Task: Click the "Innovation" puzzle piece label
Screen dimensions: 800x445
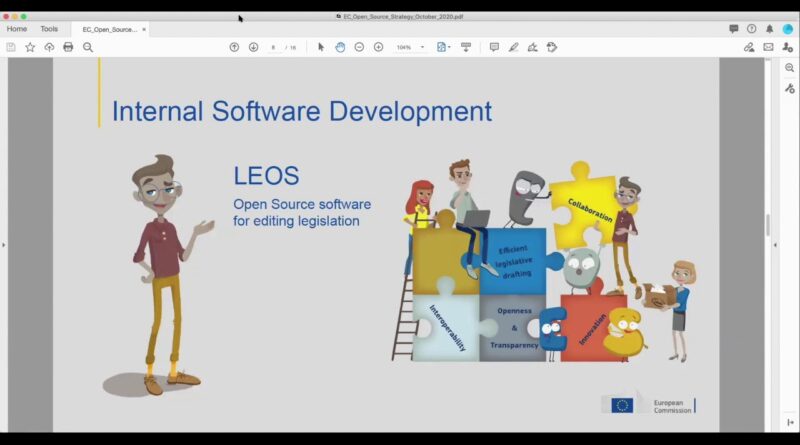Action: coord(592,330)
